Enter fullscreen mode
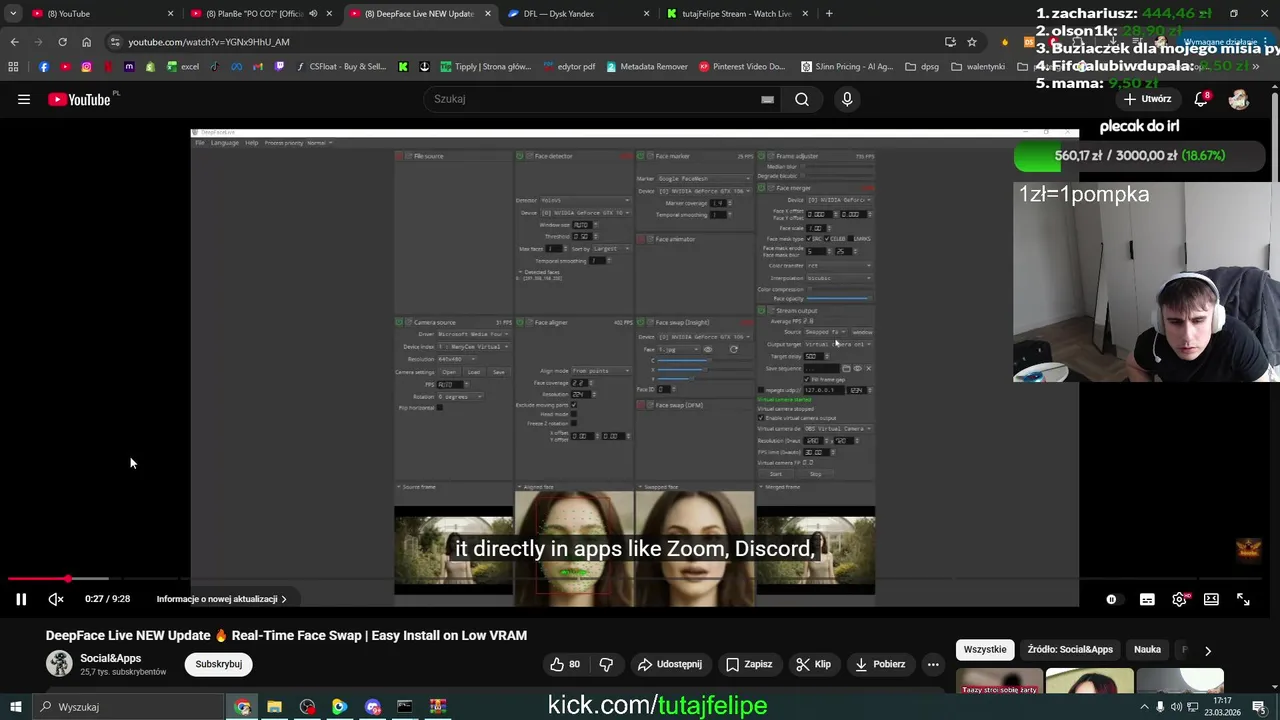 1243,599
